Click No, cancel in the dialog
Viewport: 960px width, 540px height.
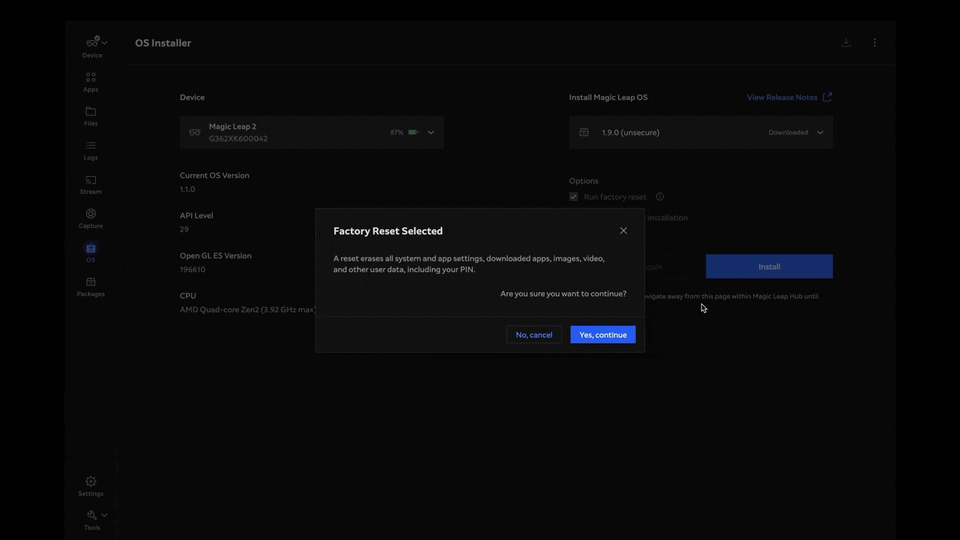[534, 334]
